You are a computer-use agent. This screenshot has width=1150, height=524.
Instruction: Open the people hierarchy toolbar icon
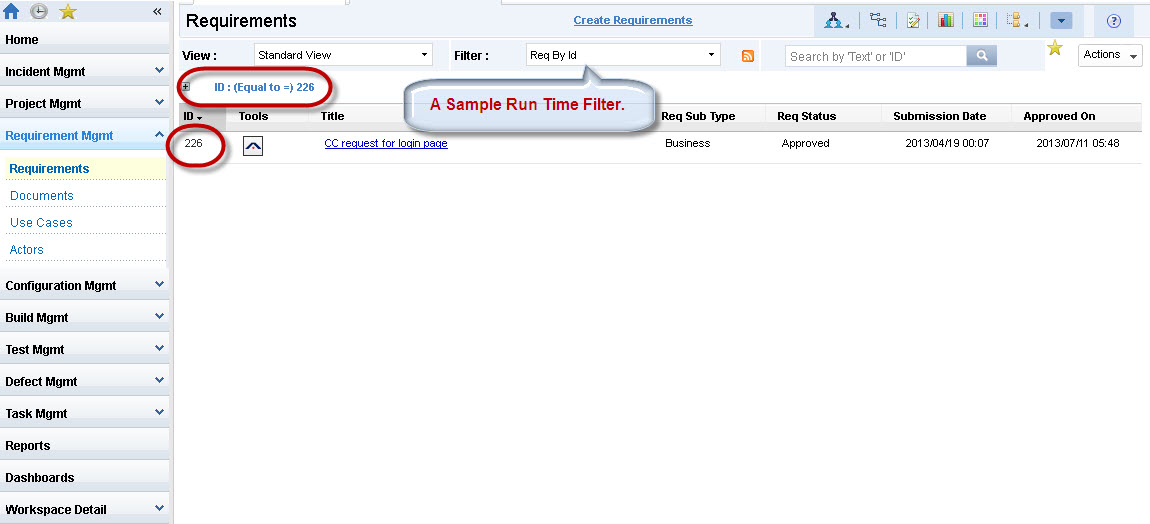click(835, 21)
